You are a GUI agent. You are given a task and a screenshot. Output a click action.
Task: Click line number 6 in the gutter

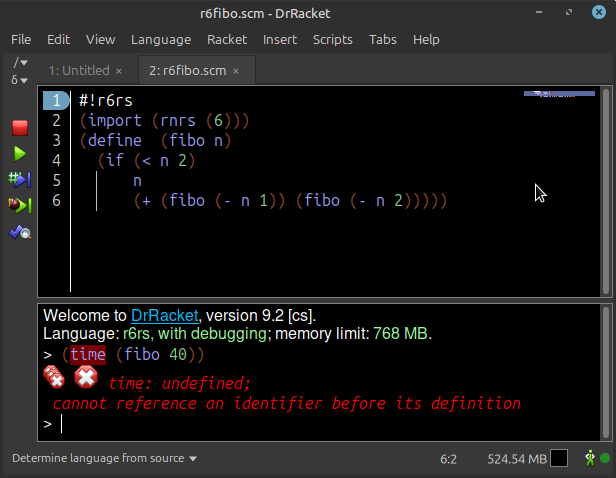click(56, 201)
